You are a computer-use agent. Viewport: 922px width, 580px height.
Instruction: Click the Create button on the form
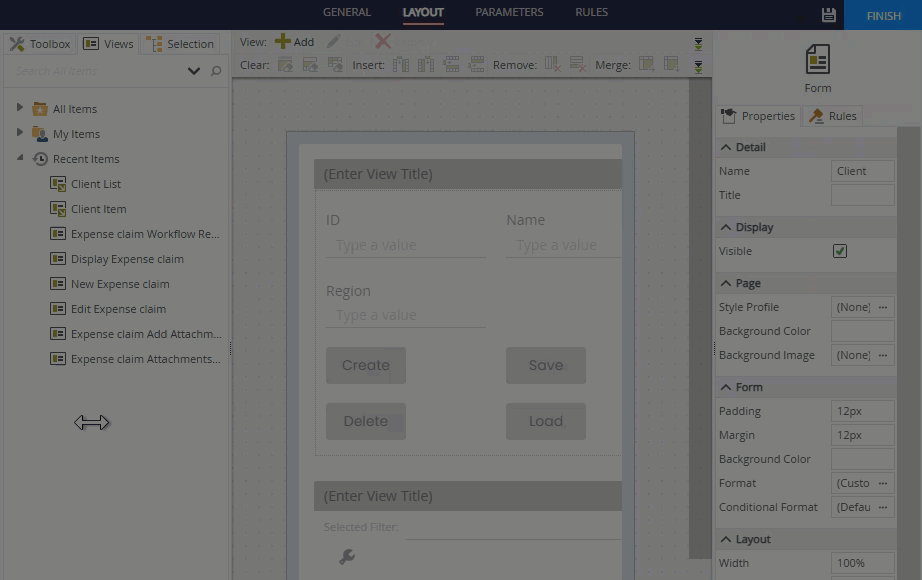point(366,365)
